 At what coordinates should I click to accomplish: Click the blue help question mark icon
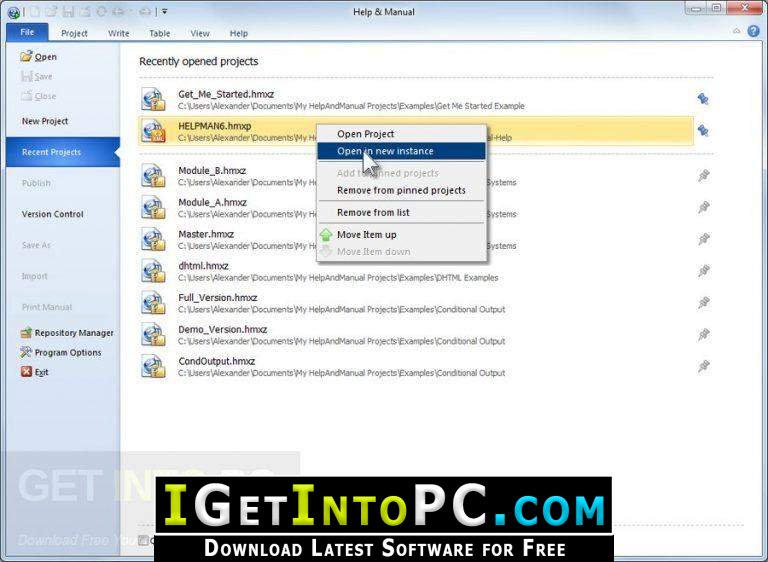[x=753, y=32]
